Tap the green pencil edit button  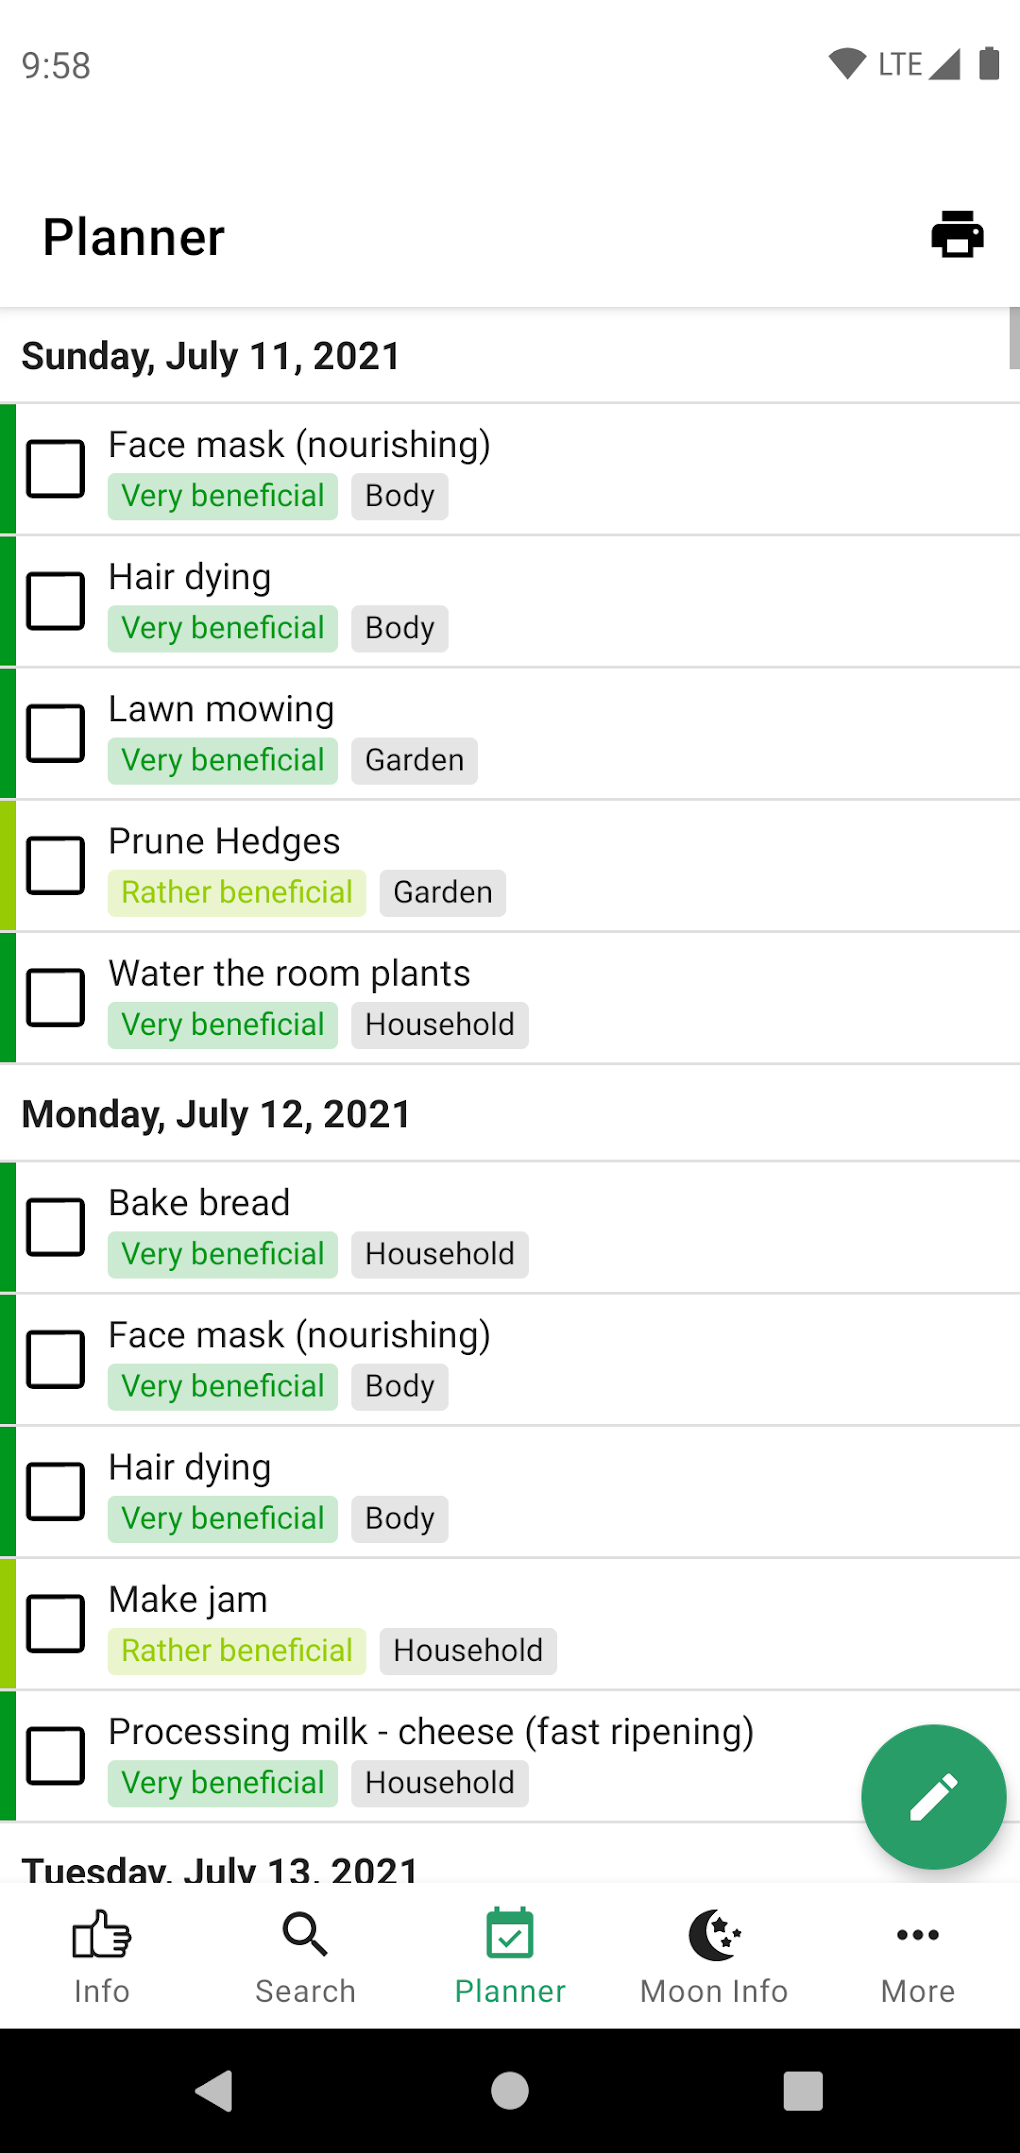933,1796
